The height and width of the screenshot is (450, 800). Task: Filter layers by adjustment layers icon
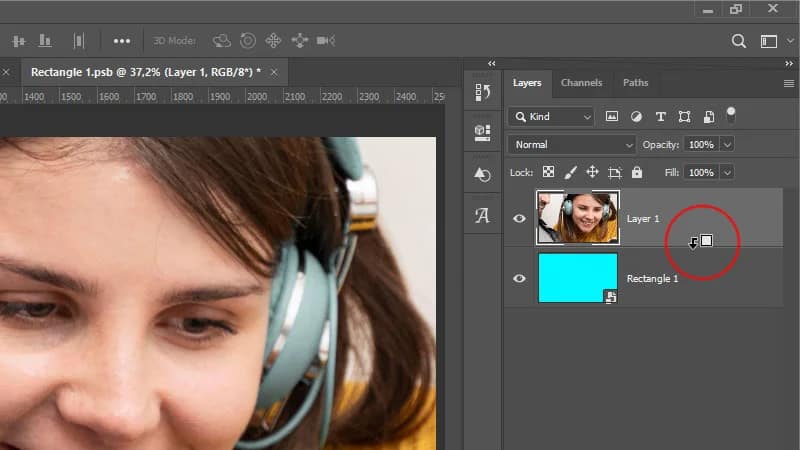(636, 117)
